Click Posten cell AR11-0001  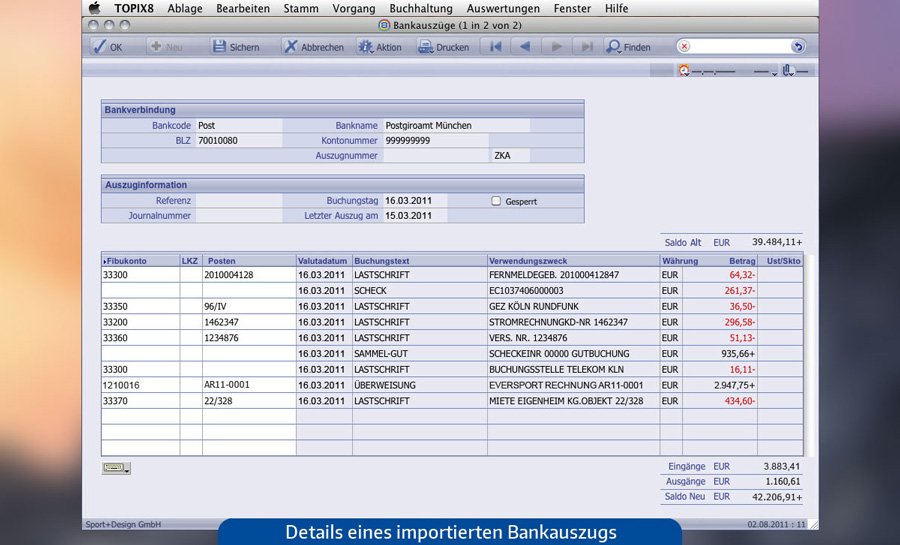[x=249, y=385]
